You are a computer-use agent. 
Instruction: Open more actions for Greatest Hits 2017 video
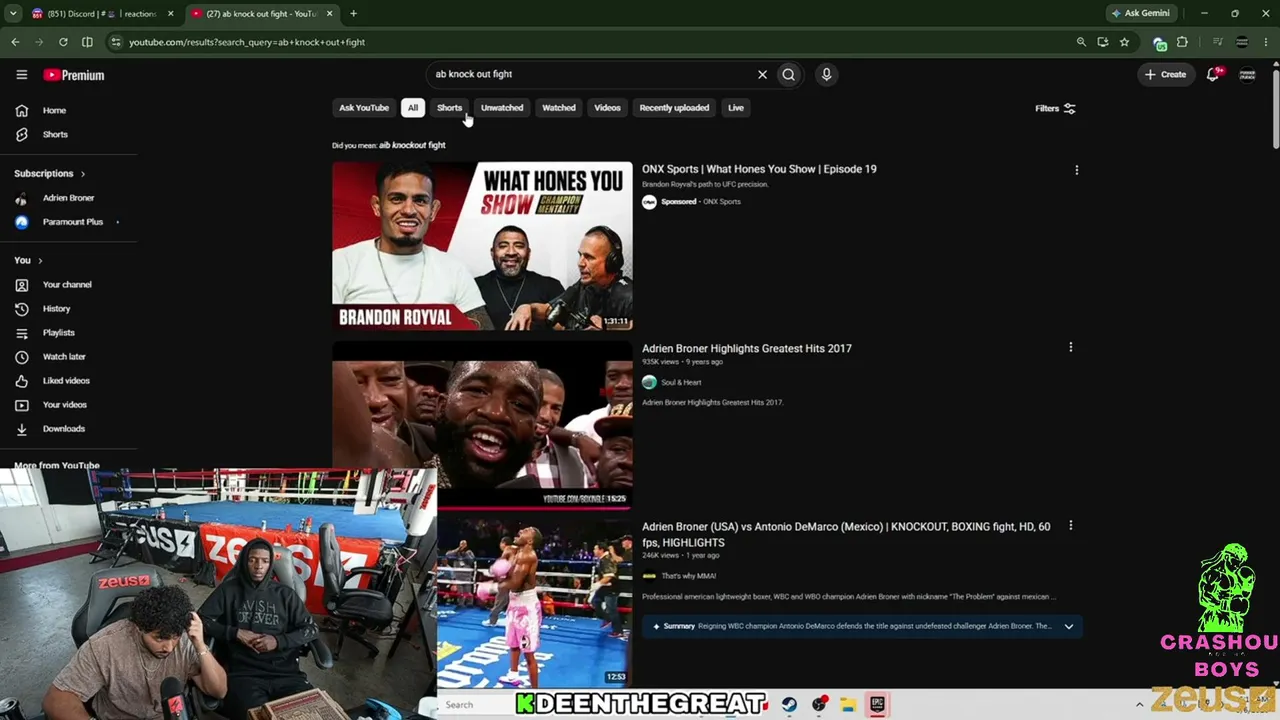click(x=1070, y=347)
